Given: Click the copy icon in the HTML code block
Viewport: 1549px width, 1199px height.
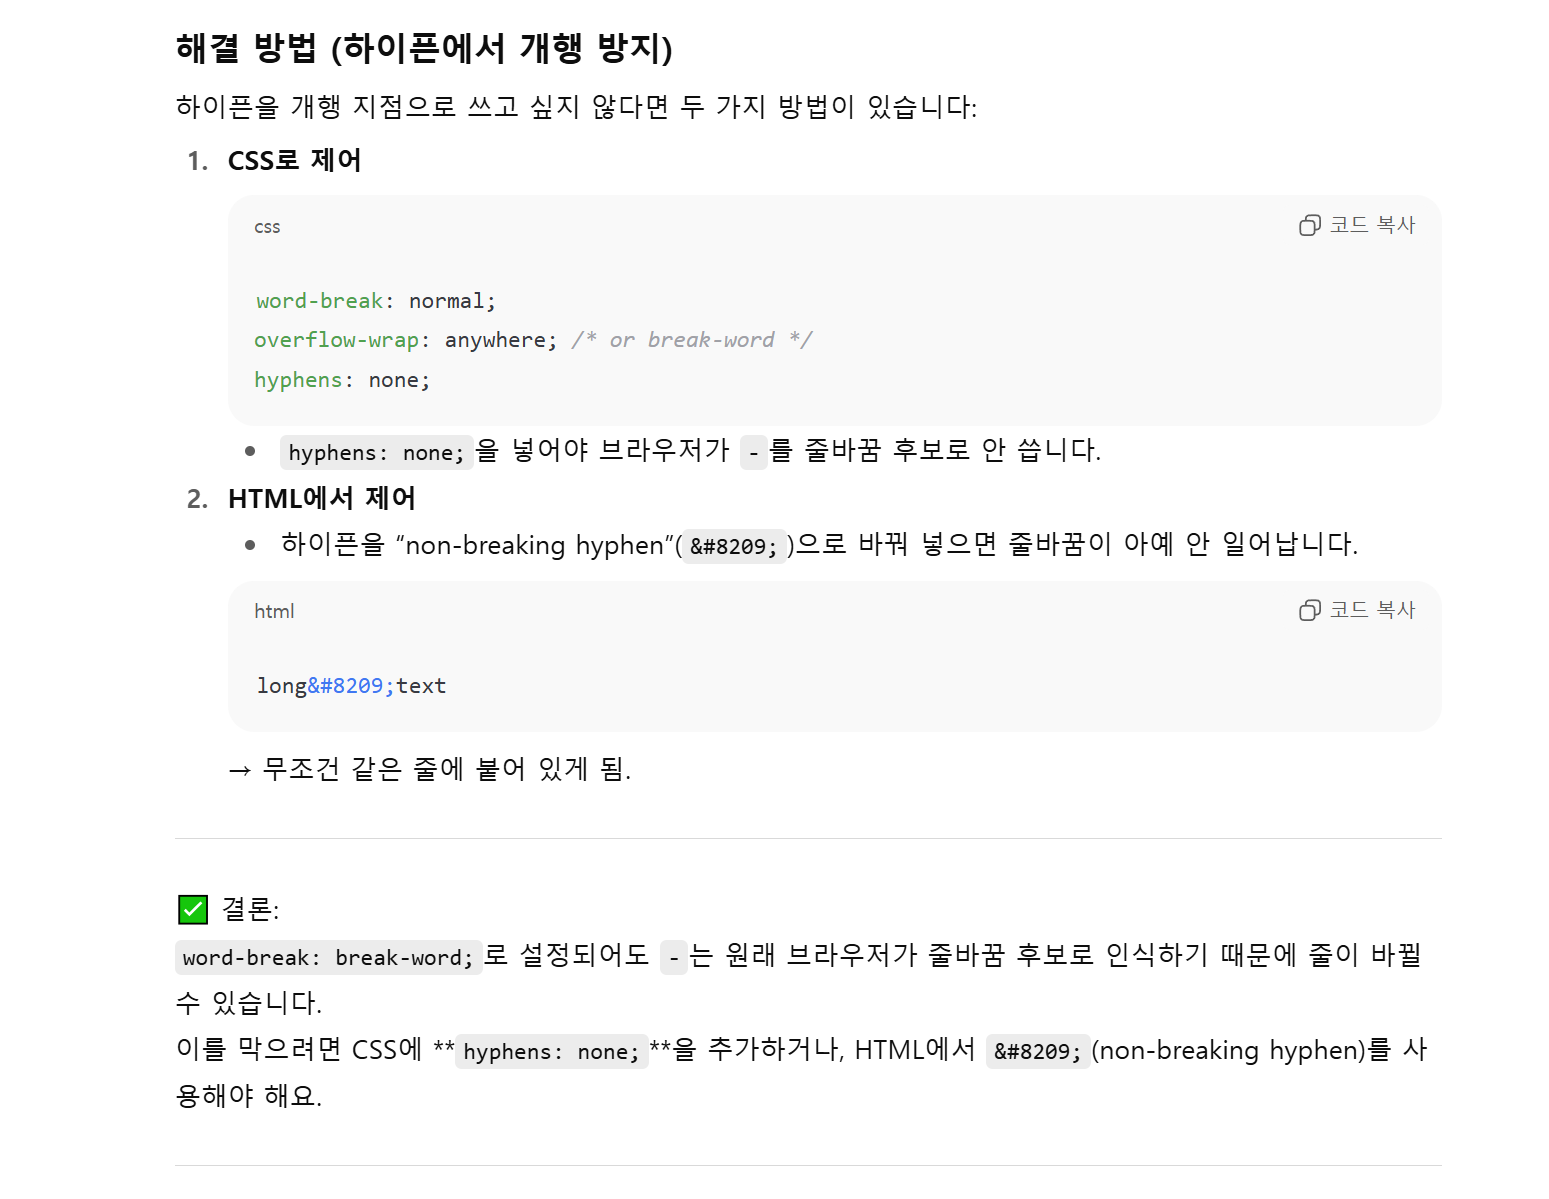Looking at the screenshot, I should pyautogui.click(x=1309, y=610).
